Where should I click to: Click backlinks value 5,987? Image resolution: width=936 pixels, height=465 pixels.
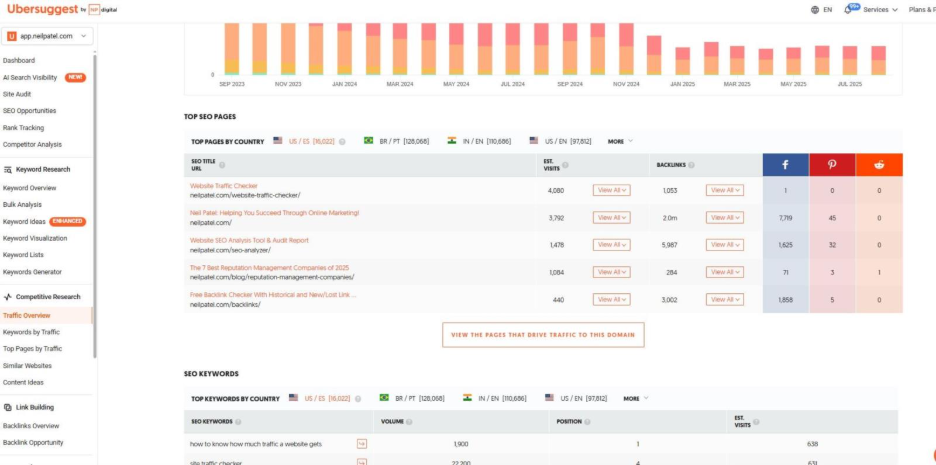click(669, 245)
